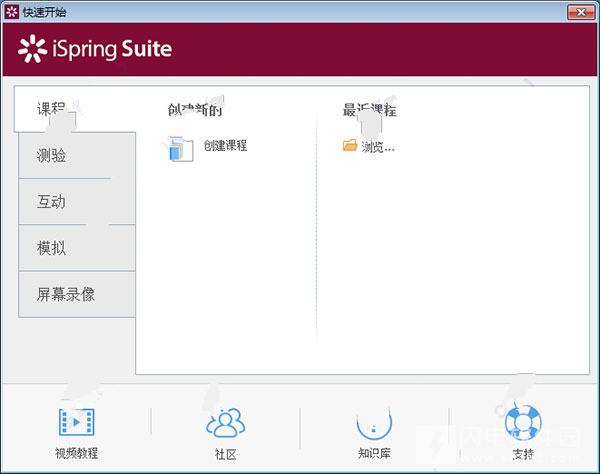The height and width of the screenshot is (474, 600).
Task: Click the 支持 label
Action: 523,454
